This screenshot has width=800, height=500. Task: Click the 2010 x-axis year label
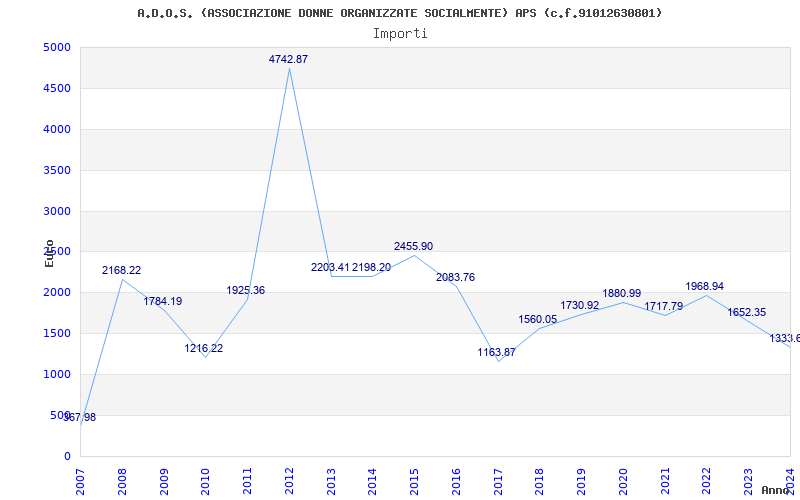(x=206, y=482)
